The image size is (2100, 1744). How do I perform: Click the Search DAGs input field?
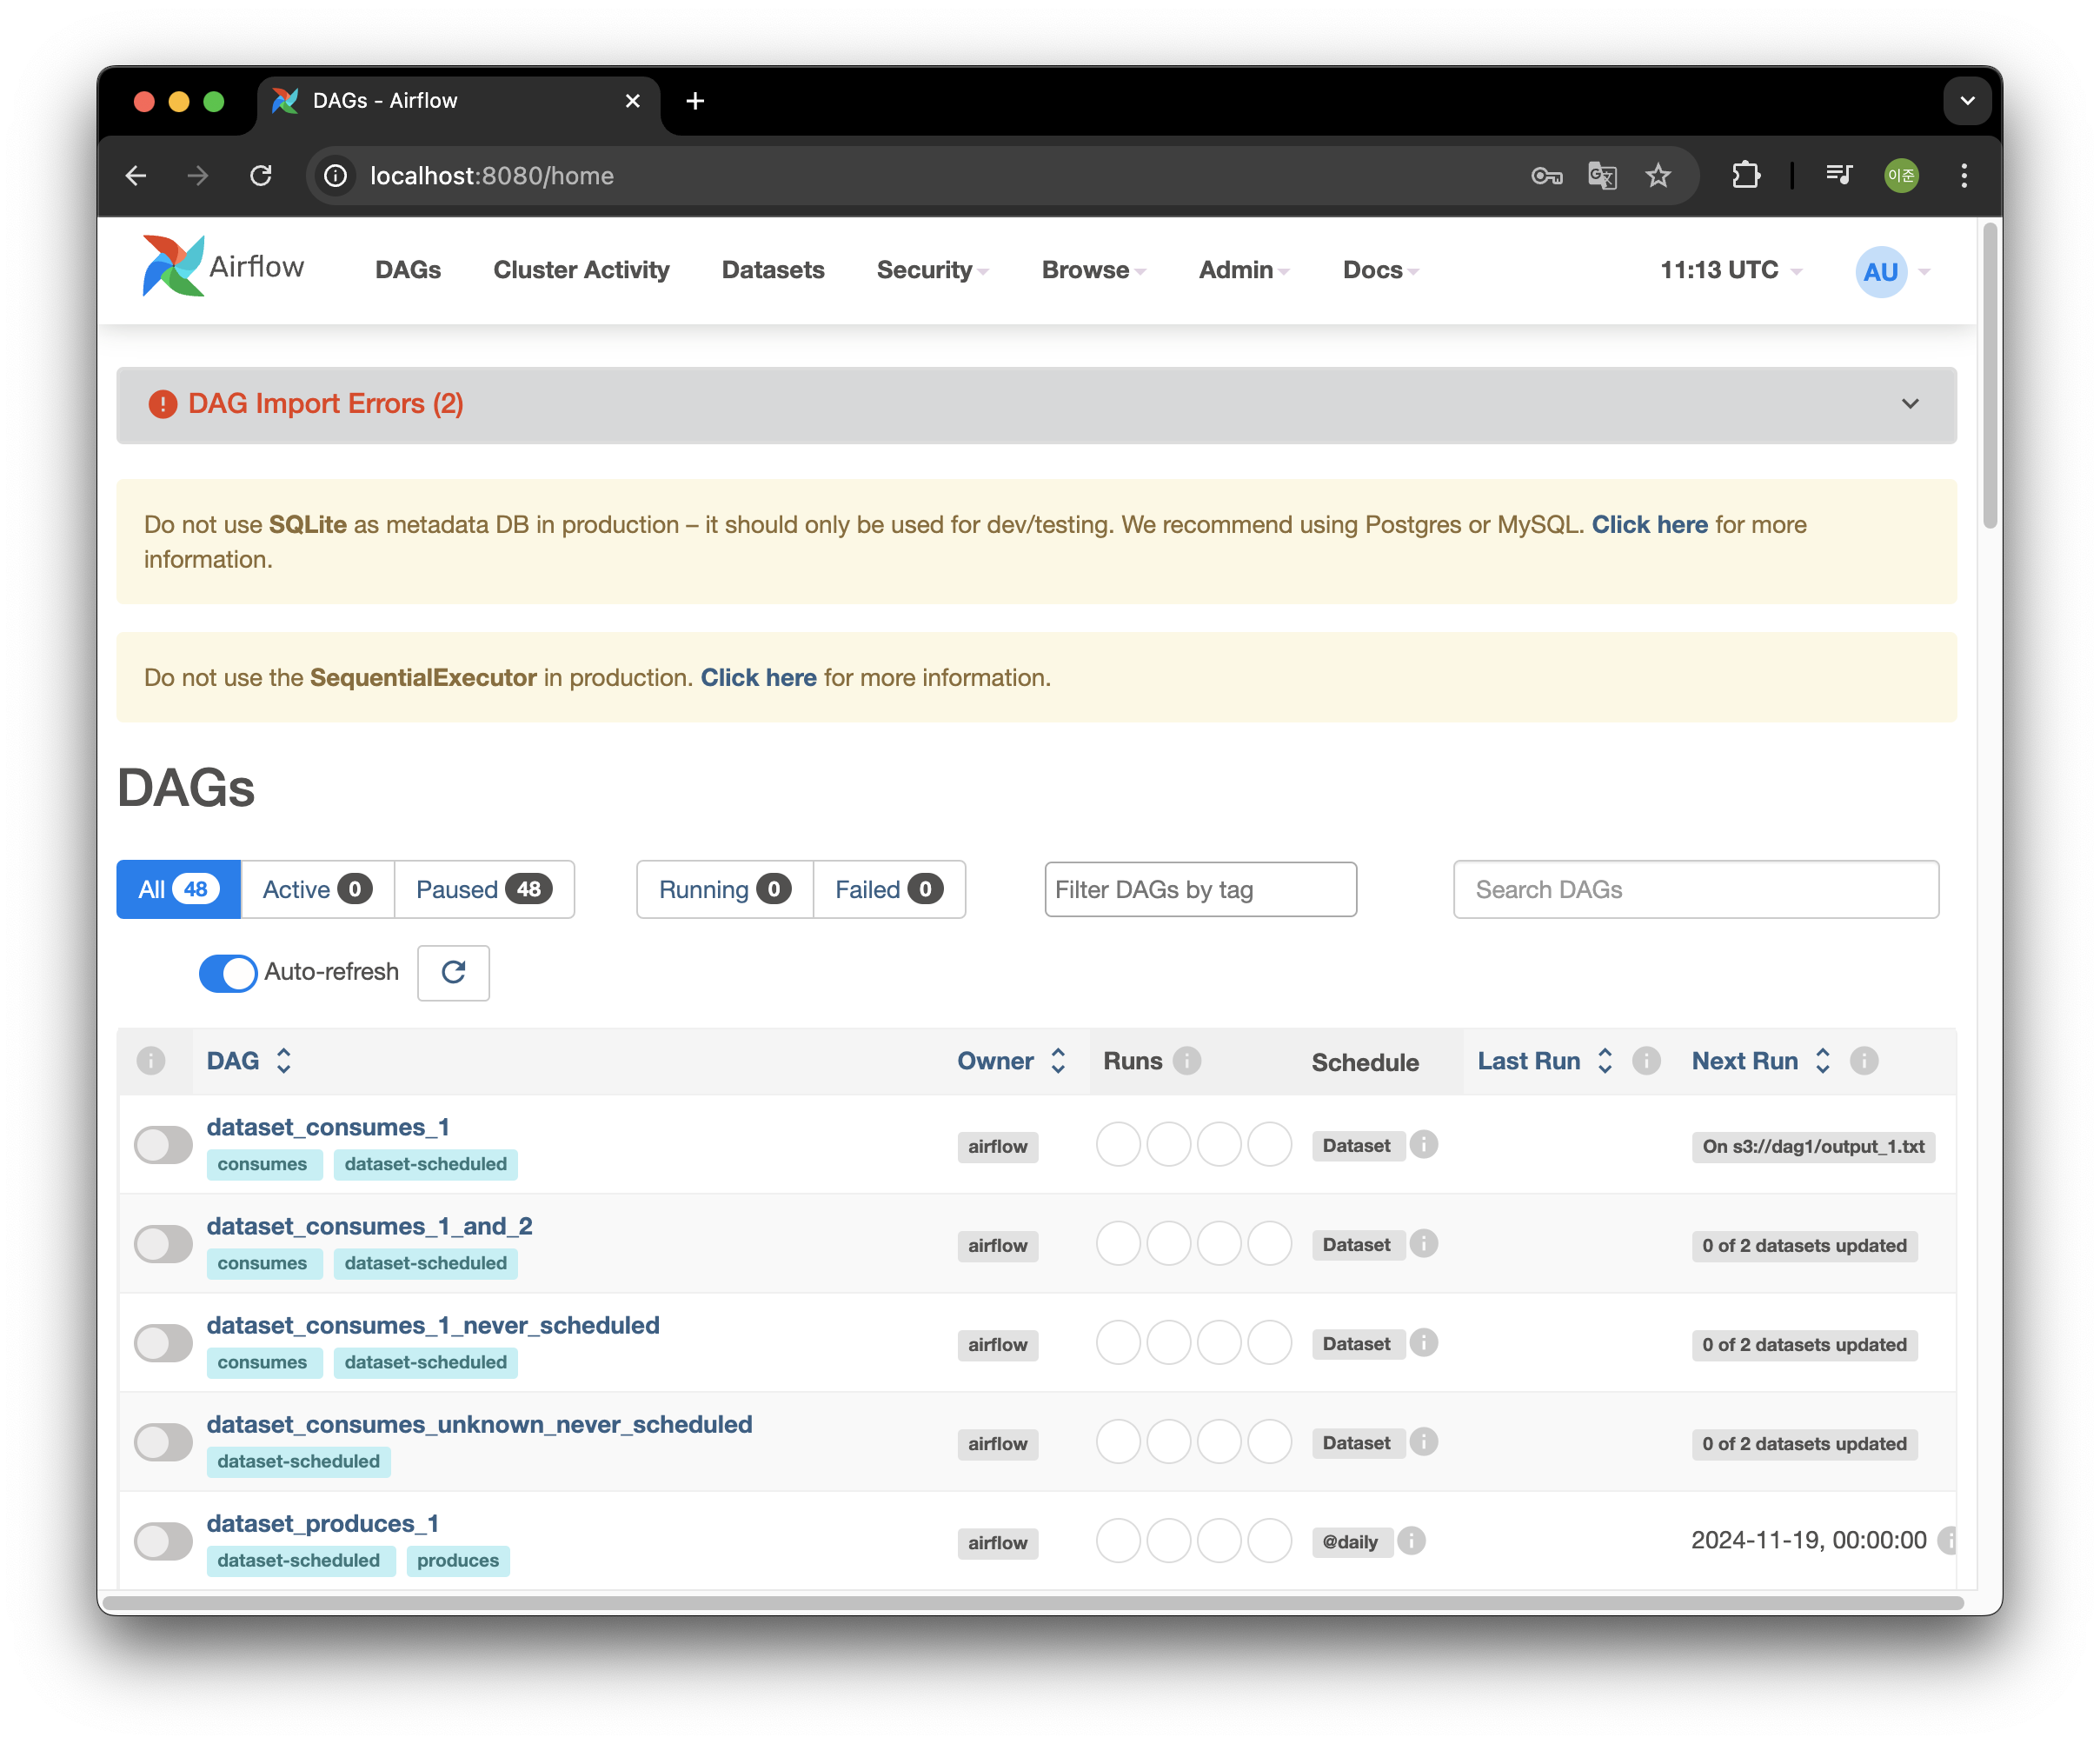(1695, 889)
